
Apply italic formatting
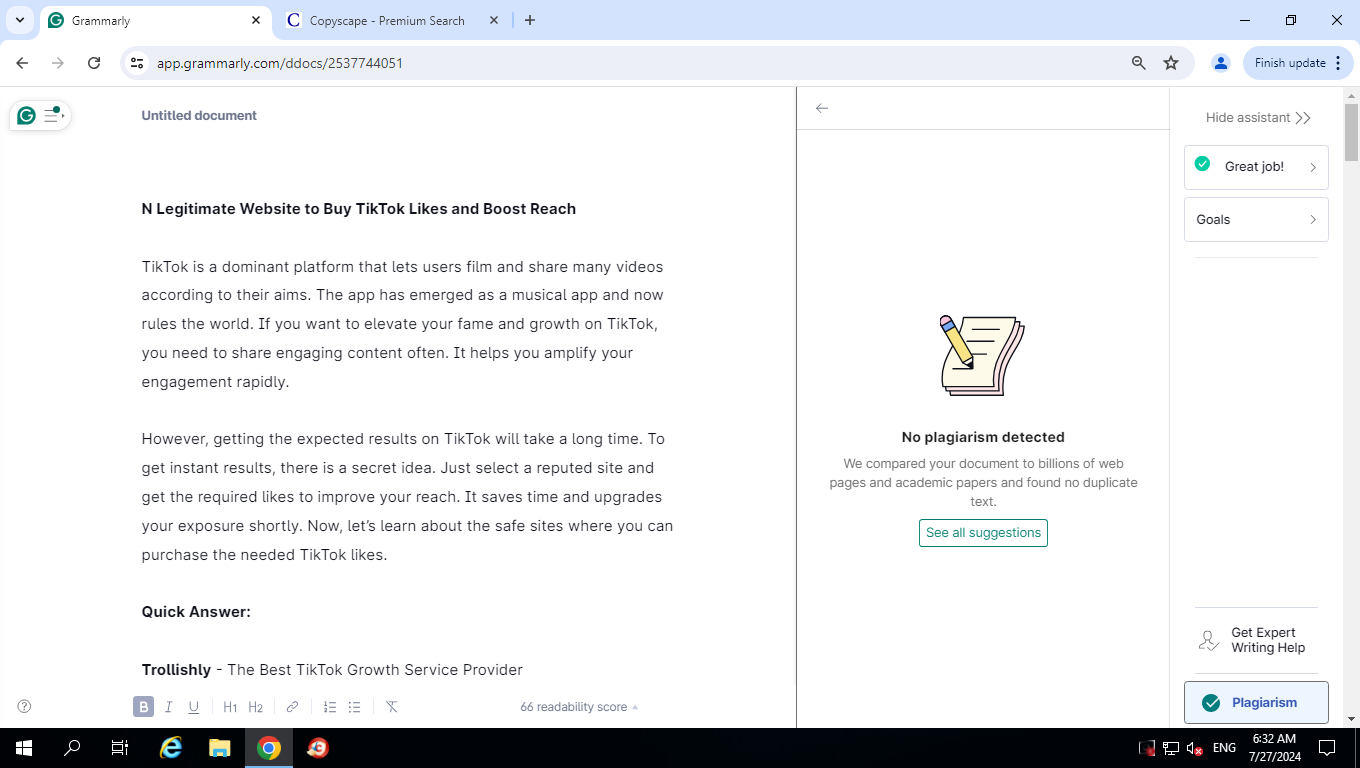[168, 707]
